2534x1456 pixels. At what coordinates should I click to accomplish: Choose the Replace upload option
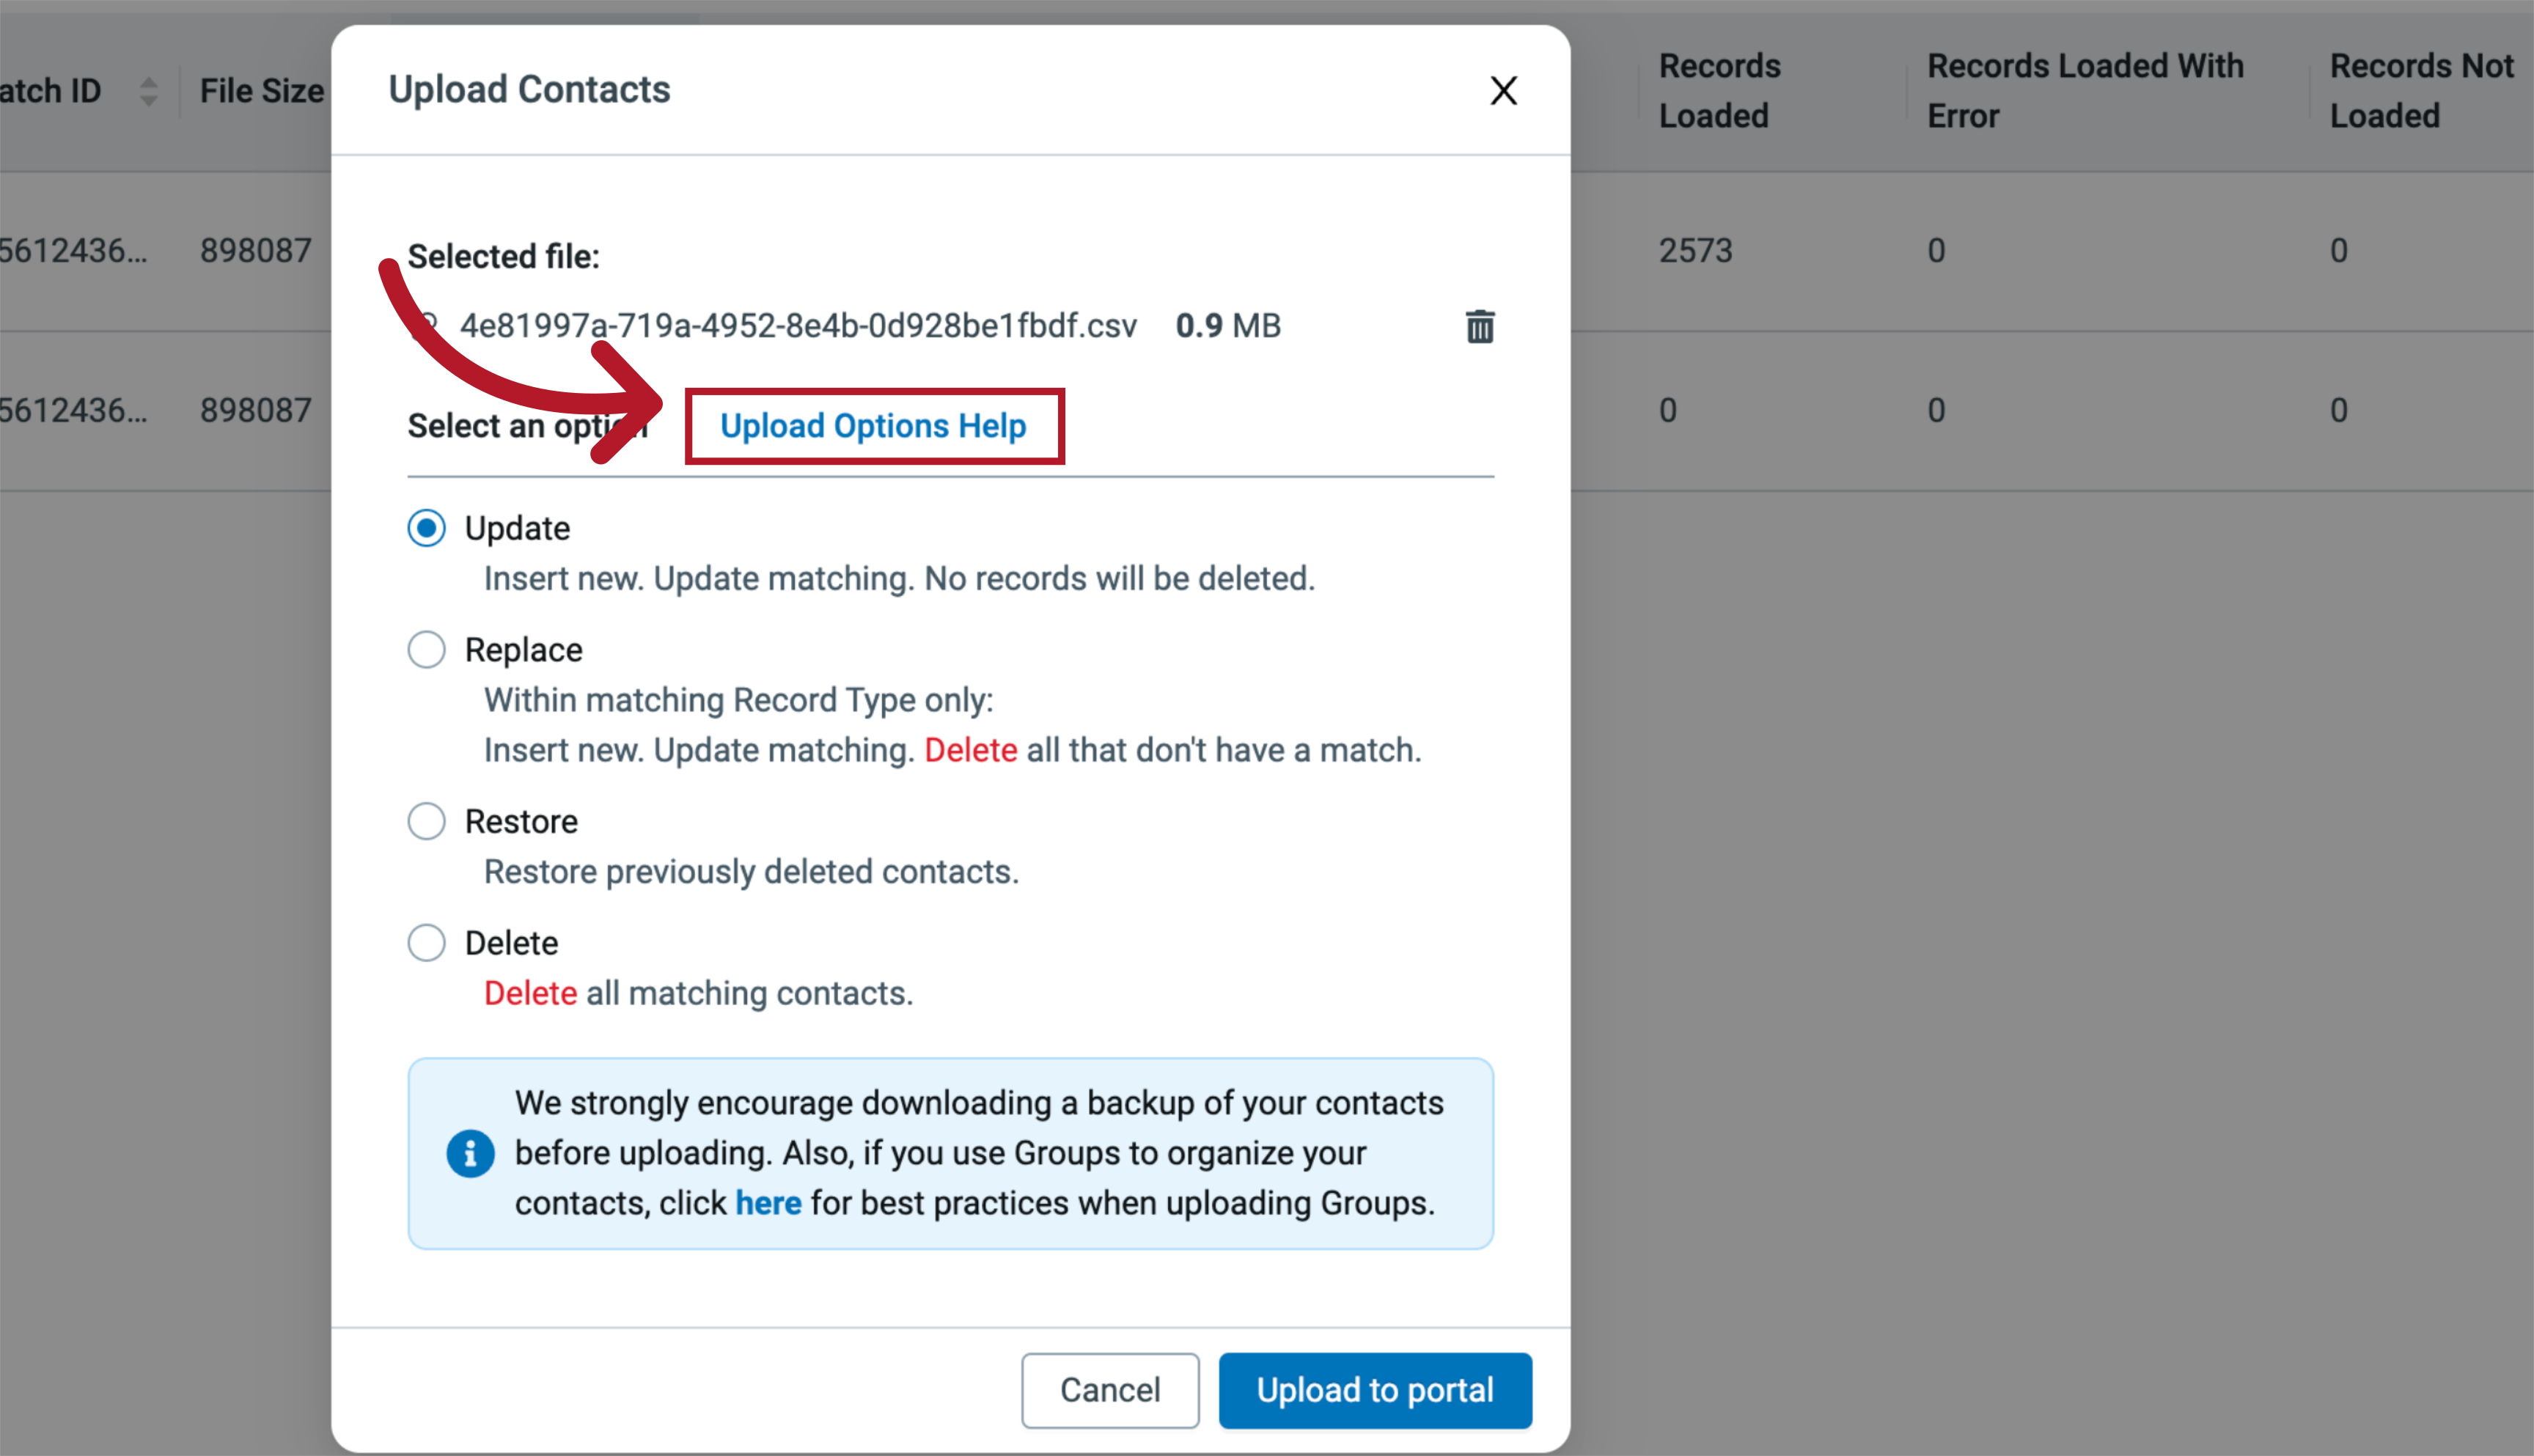pos(425,649)
